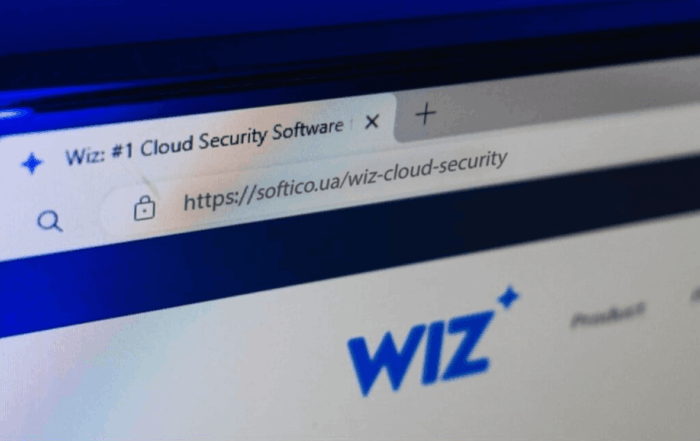Open a new tab with plus button
700x441 pixels.
click(425, 113)
